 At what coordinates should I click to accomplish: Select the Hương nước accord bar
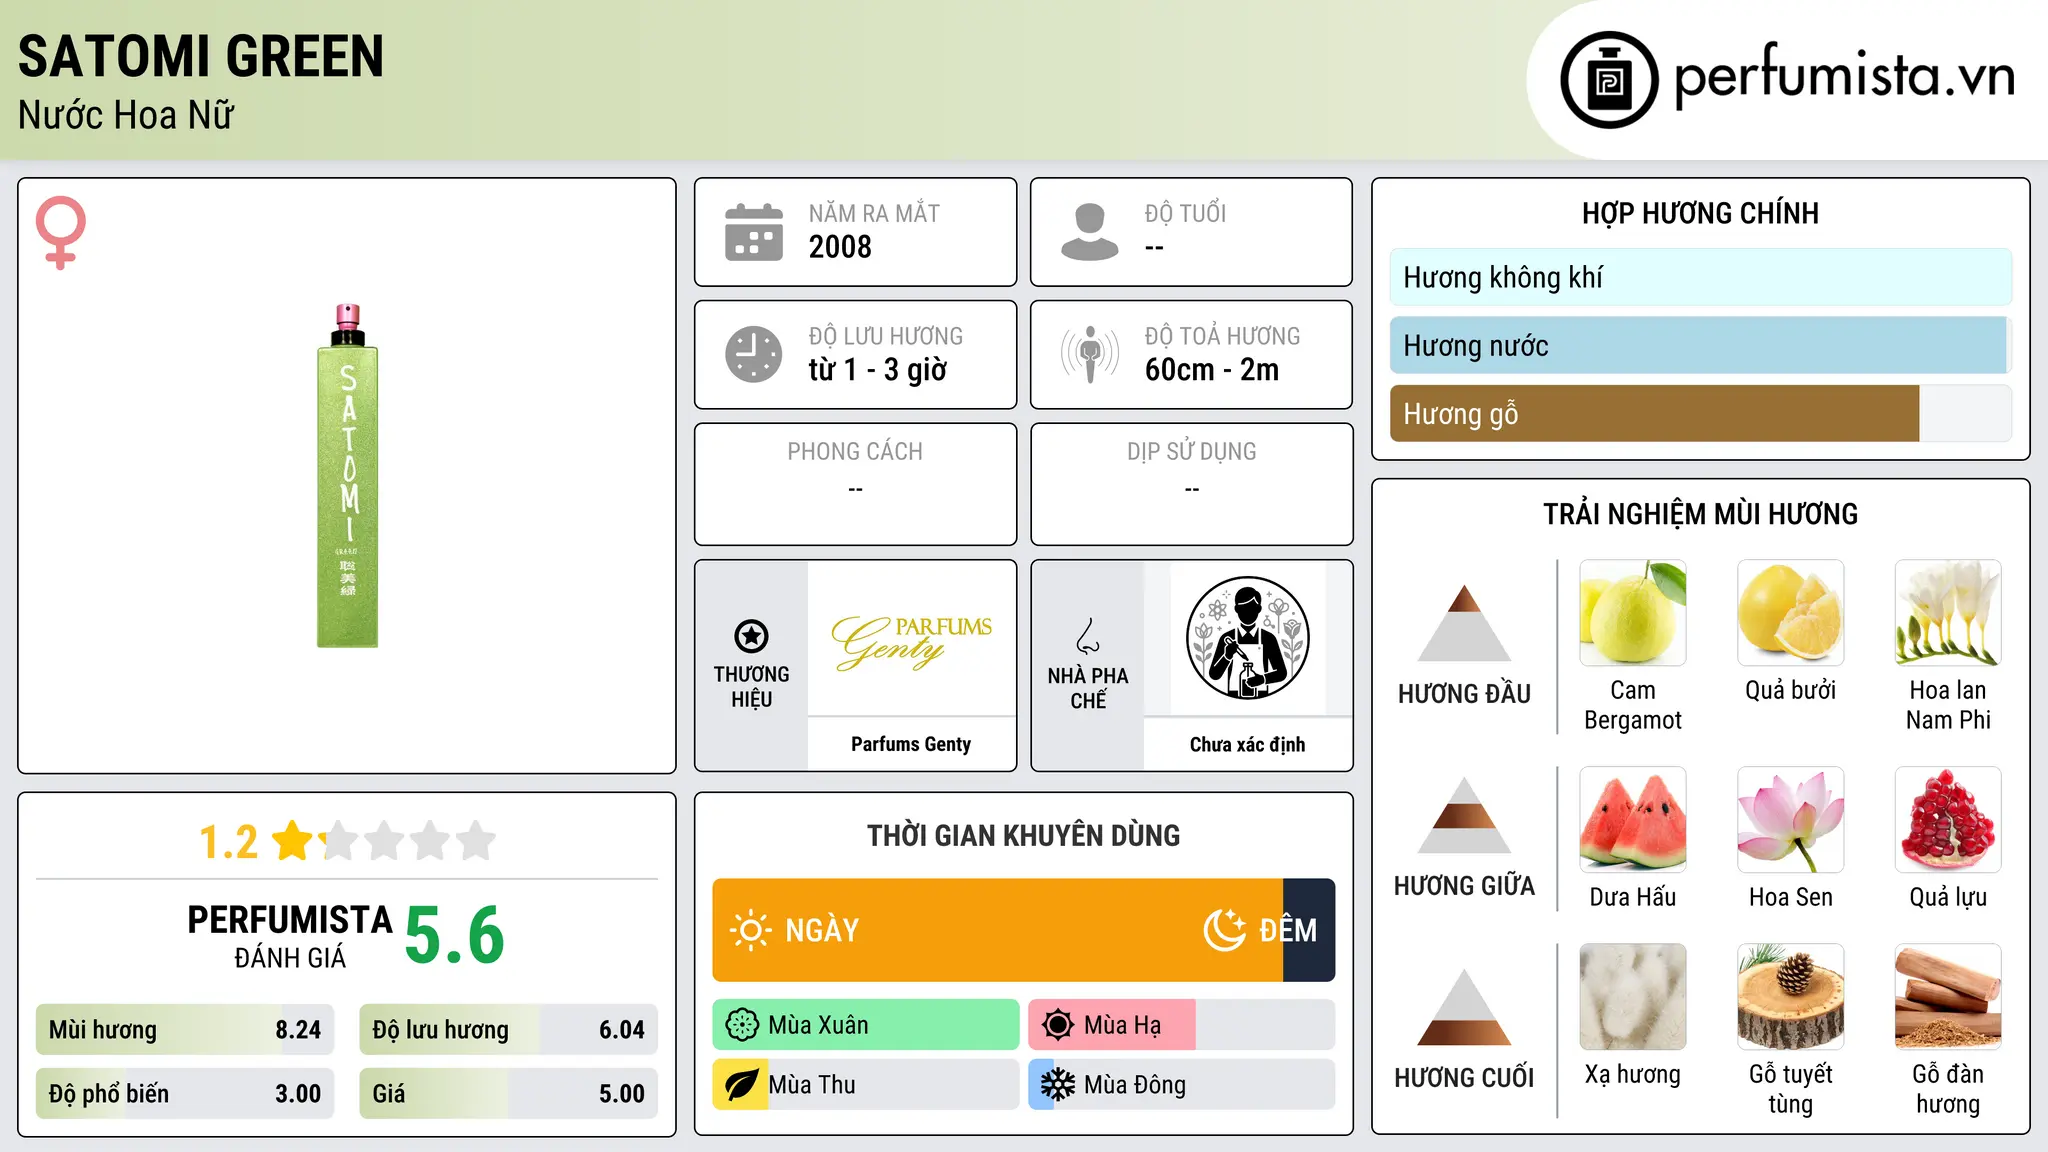(x=1700, y=345)
